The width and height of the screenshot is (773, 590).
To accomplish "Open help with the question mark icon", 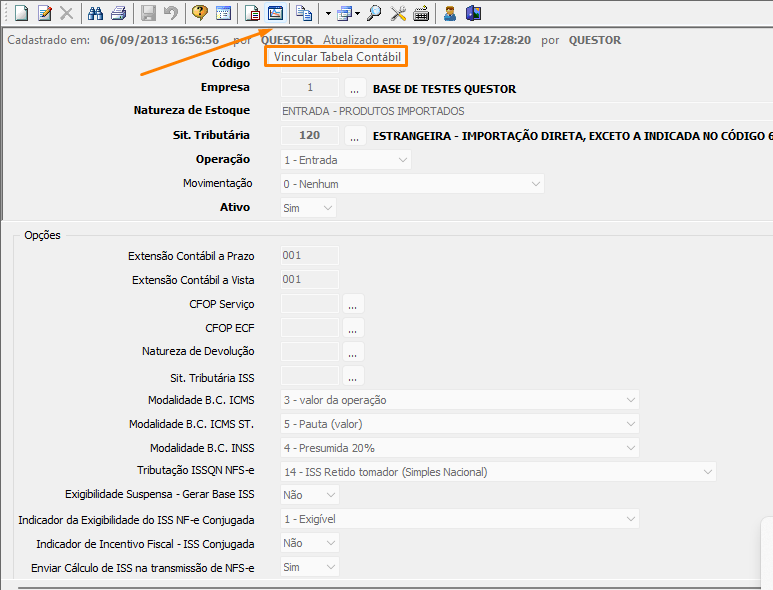I will pyautogui.click(x=200, y=13).
